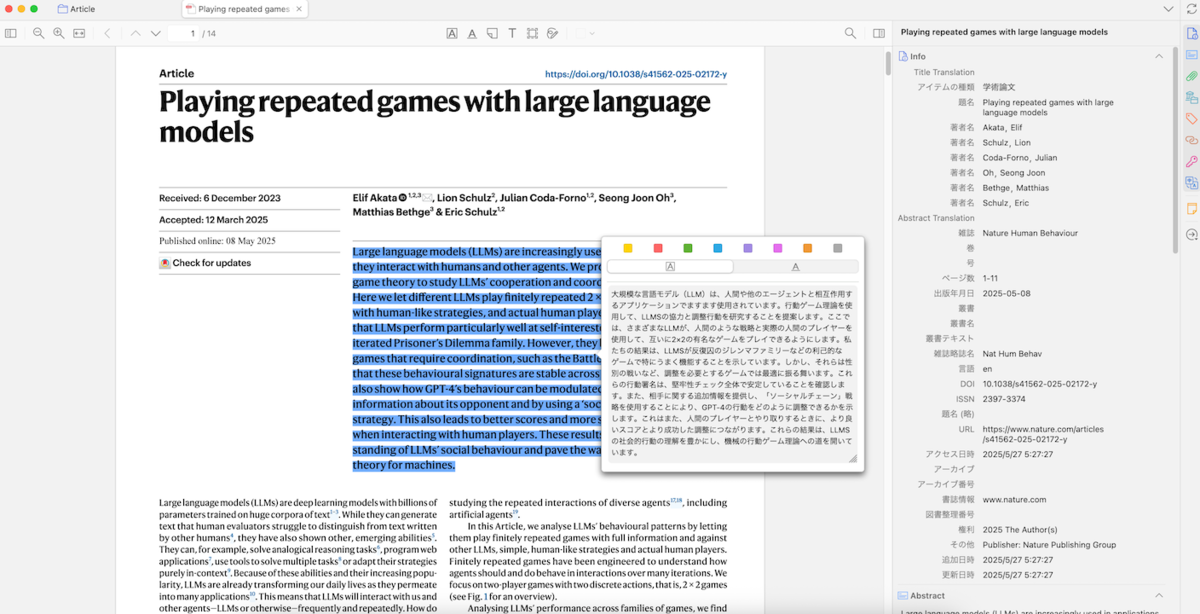Image resolution: width=1200 pixels, height=614 pixels.
Task: Zoom out of the PDF
Action: point(38,33)
